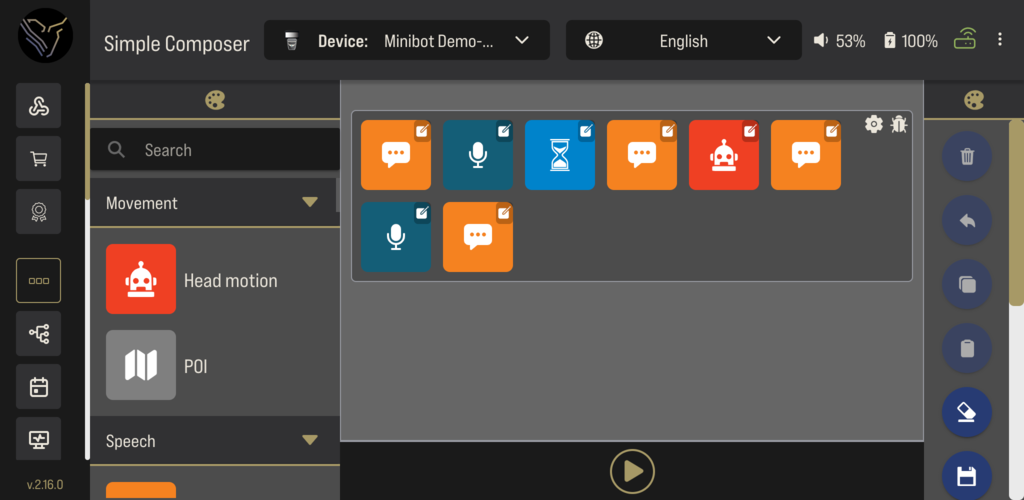Click the right panel vertical scrollbar
Image resolution: width=1024 pixels, height=500 pixels.
[x=1016, y=212]
